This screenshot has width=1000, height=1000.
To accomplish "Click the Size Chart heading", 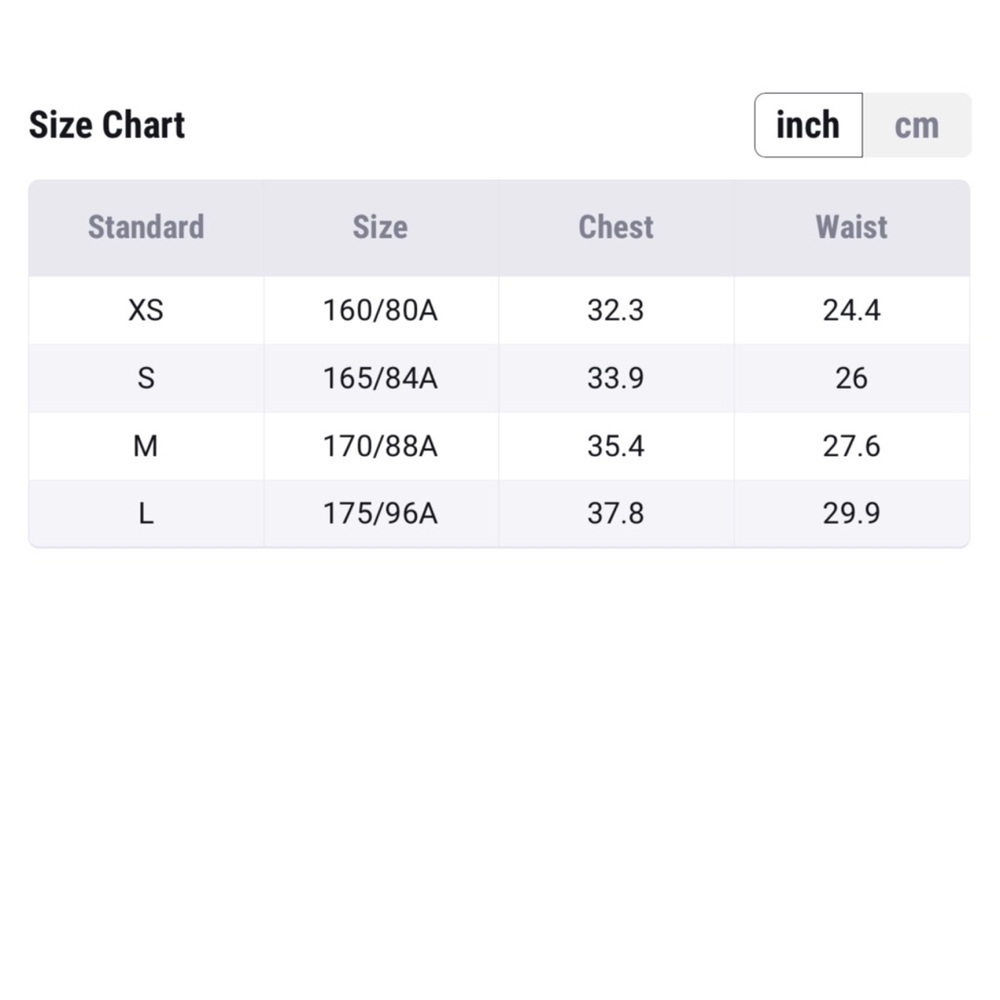I will coord(107,124).
